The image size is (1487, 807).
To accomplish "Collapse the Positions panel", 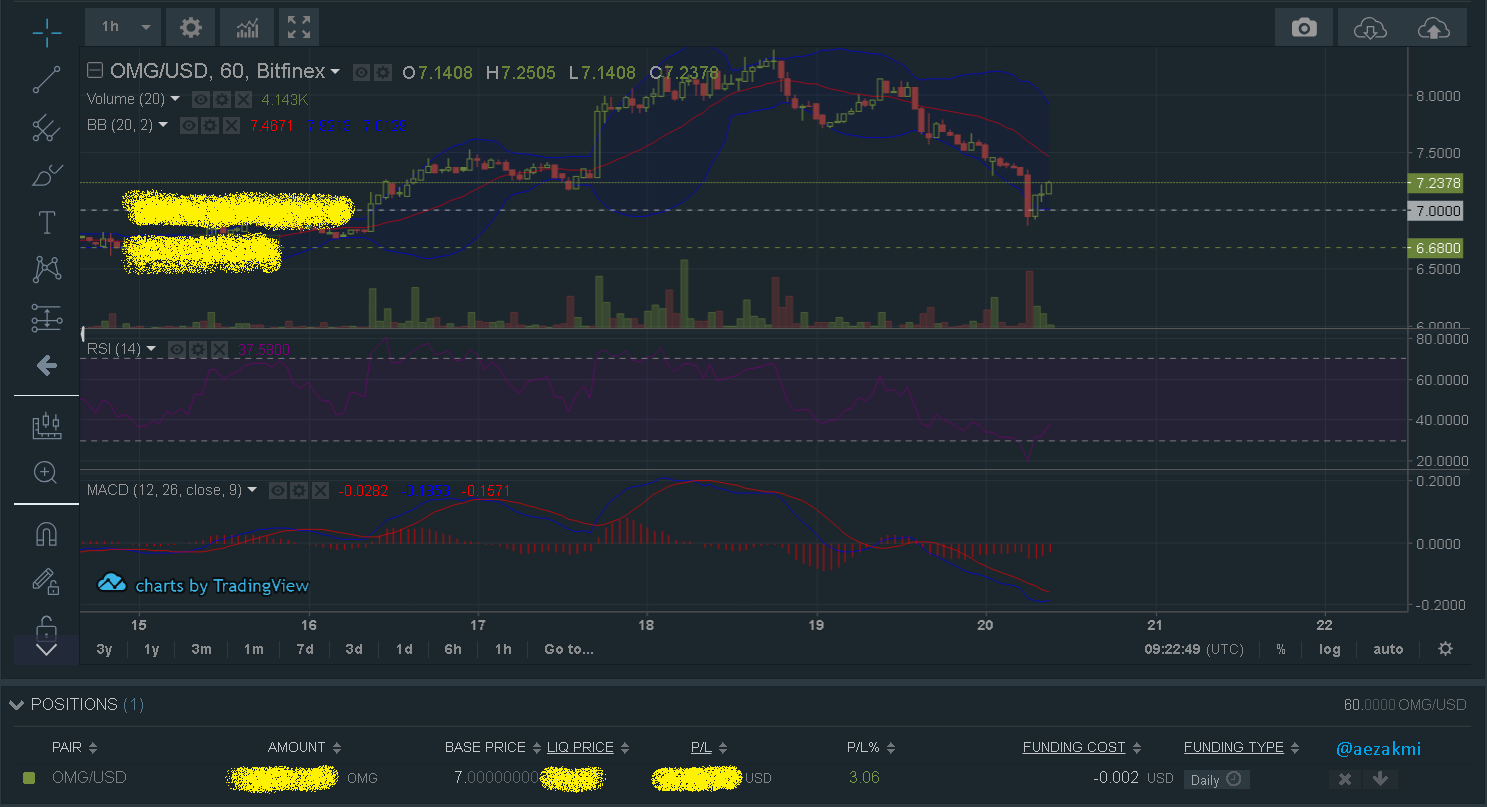I will (x=16, y=705).
